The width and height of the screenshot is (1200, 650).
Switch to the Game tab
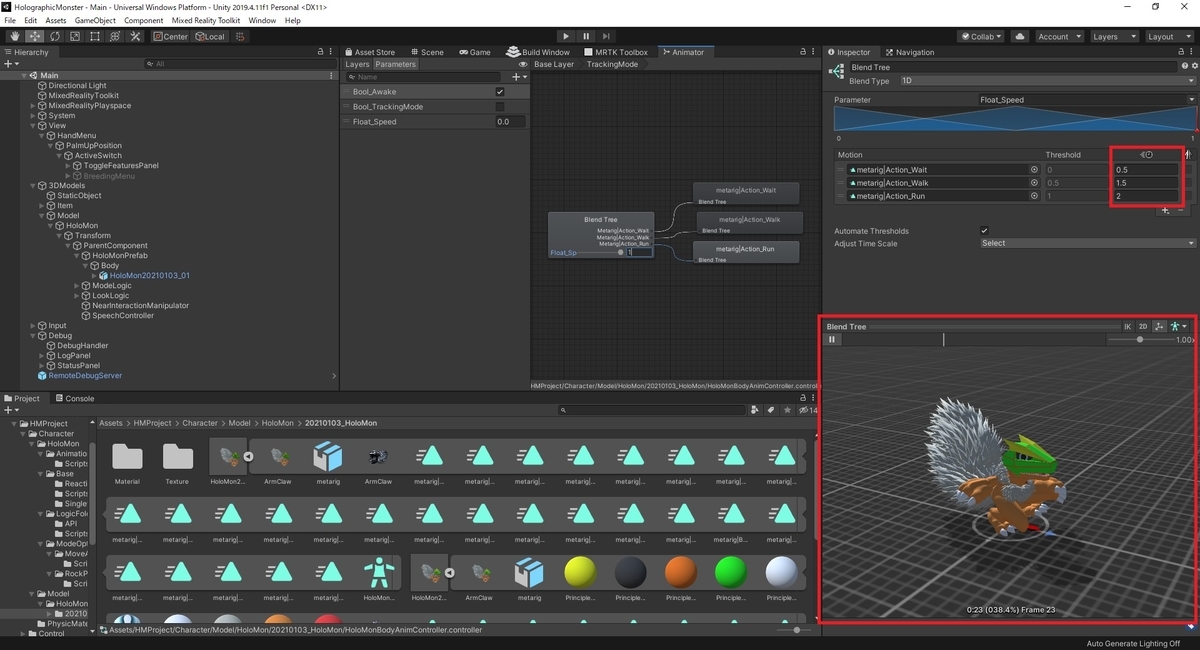click(474, 52)
